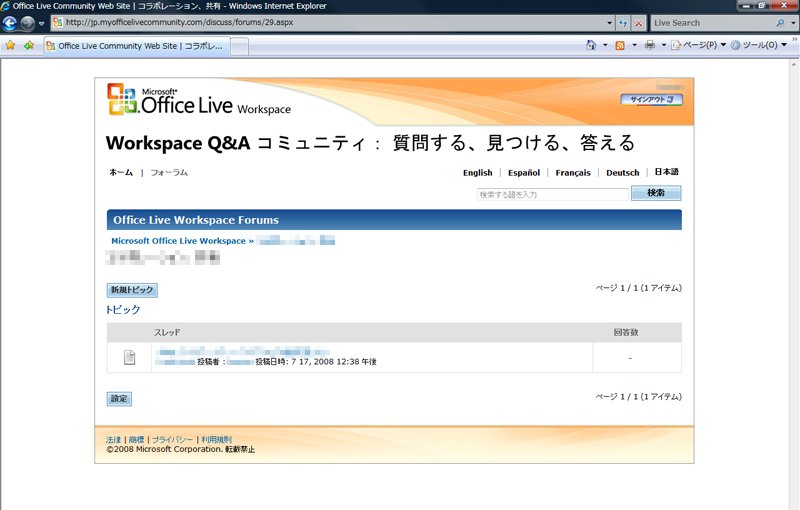This screenshot has width=800, height=510.
Task: Expand the Print dropdown arrow
Action: (x=664, y=45)
